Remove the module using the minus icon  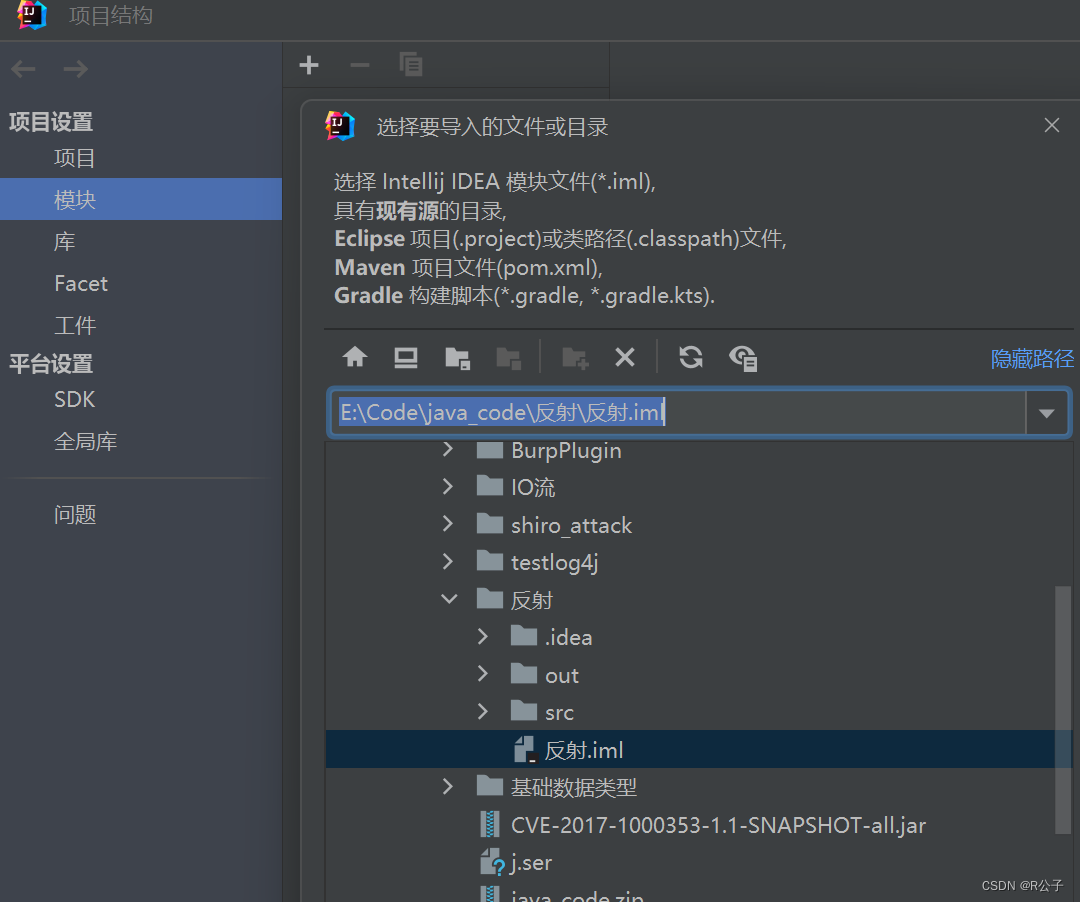(360, 65)
